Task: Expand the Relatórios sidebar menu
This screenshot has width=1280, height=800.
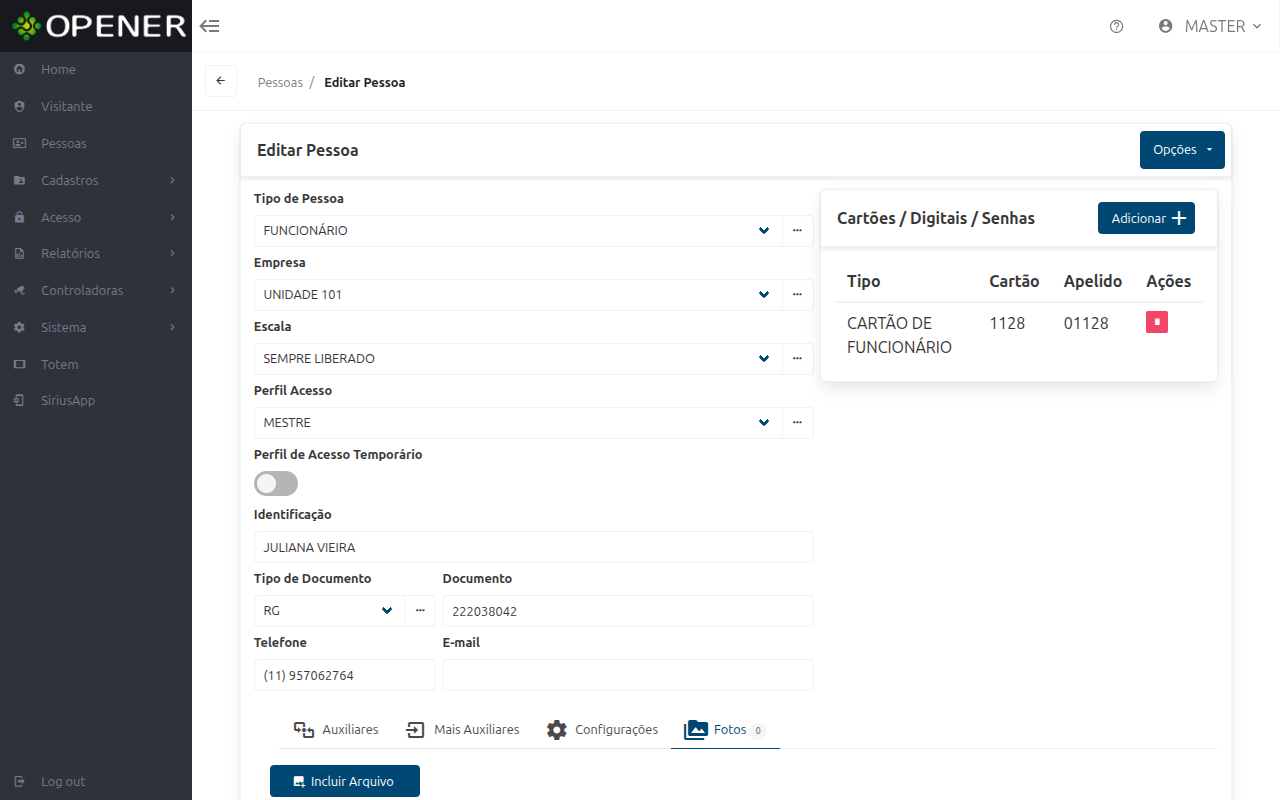Action: pos(96,254)
